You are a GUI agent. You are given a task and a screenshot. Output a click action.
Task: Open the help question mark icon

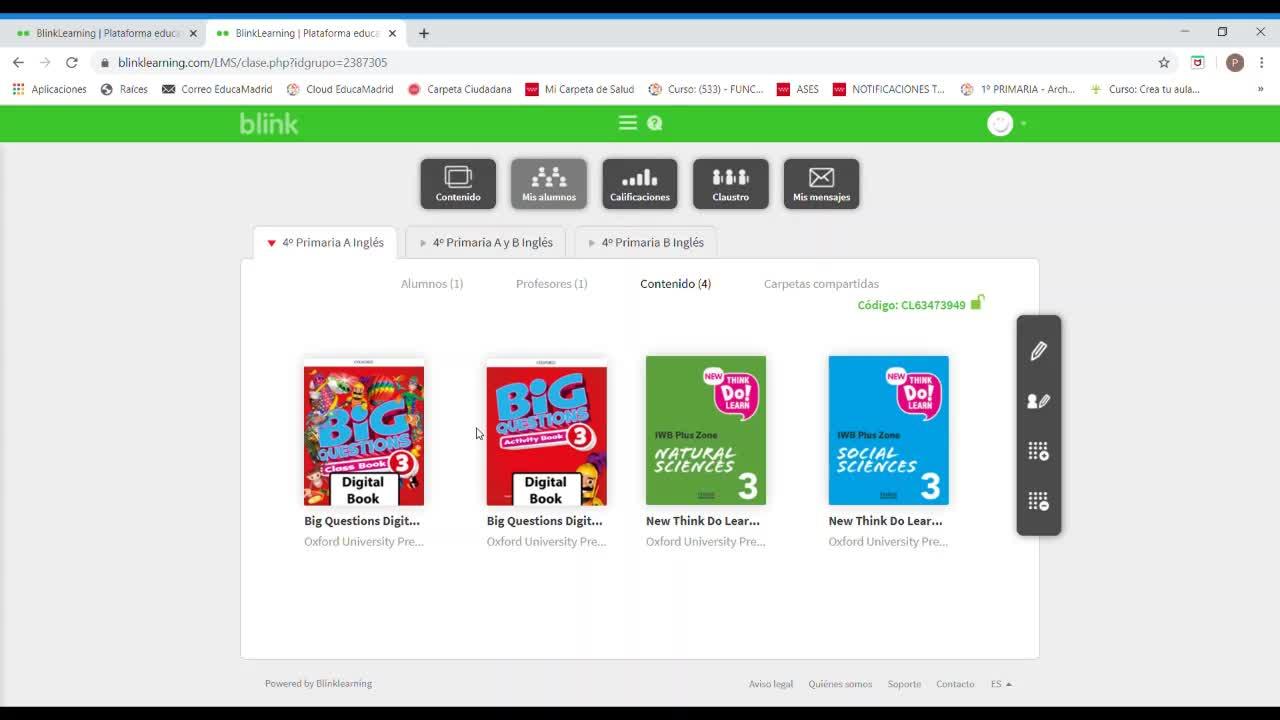655,123
